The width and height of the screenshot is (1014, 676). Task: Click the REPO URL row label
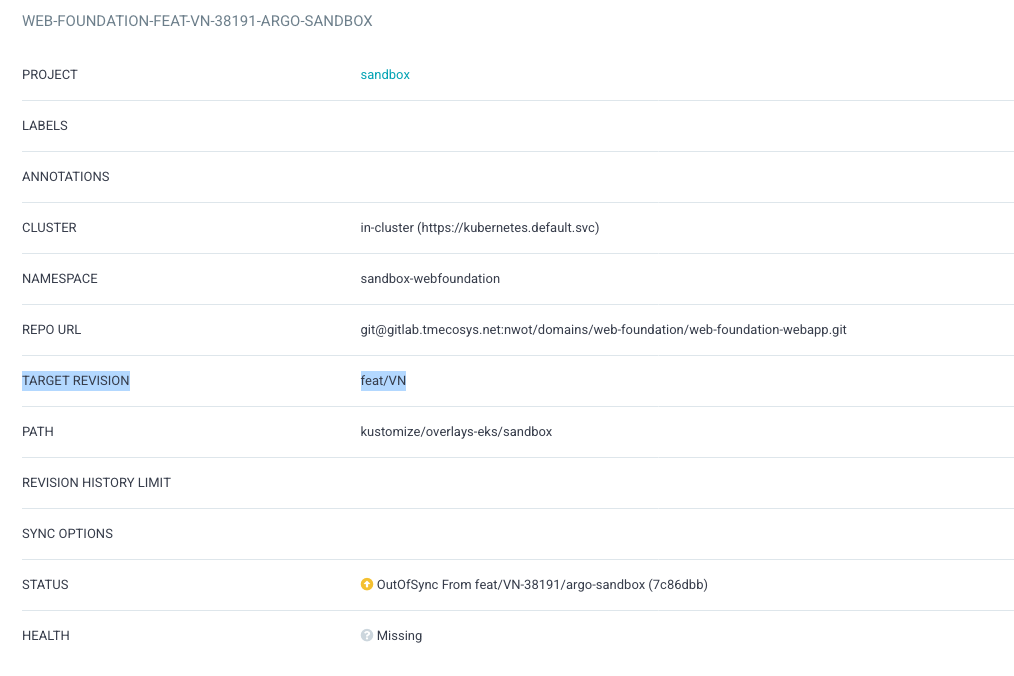[53, 329]
